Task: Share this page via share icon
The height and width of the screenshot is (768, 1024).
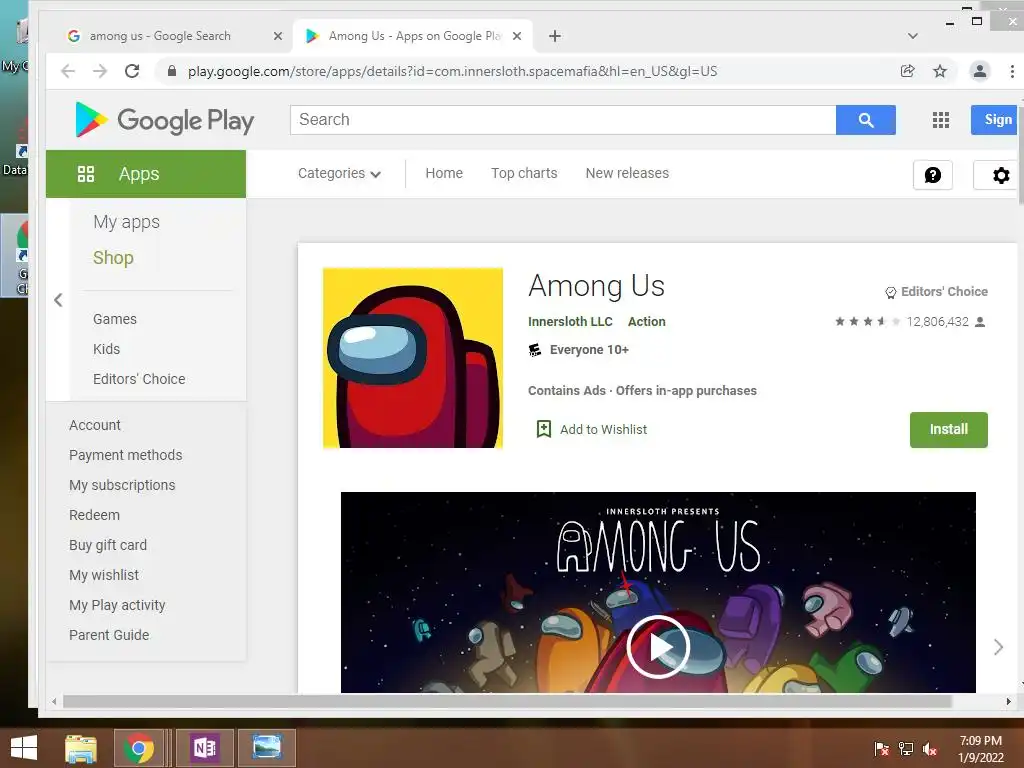Action: pos(907,71)
